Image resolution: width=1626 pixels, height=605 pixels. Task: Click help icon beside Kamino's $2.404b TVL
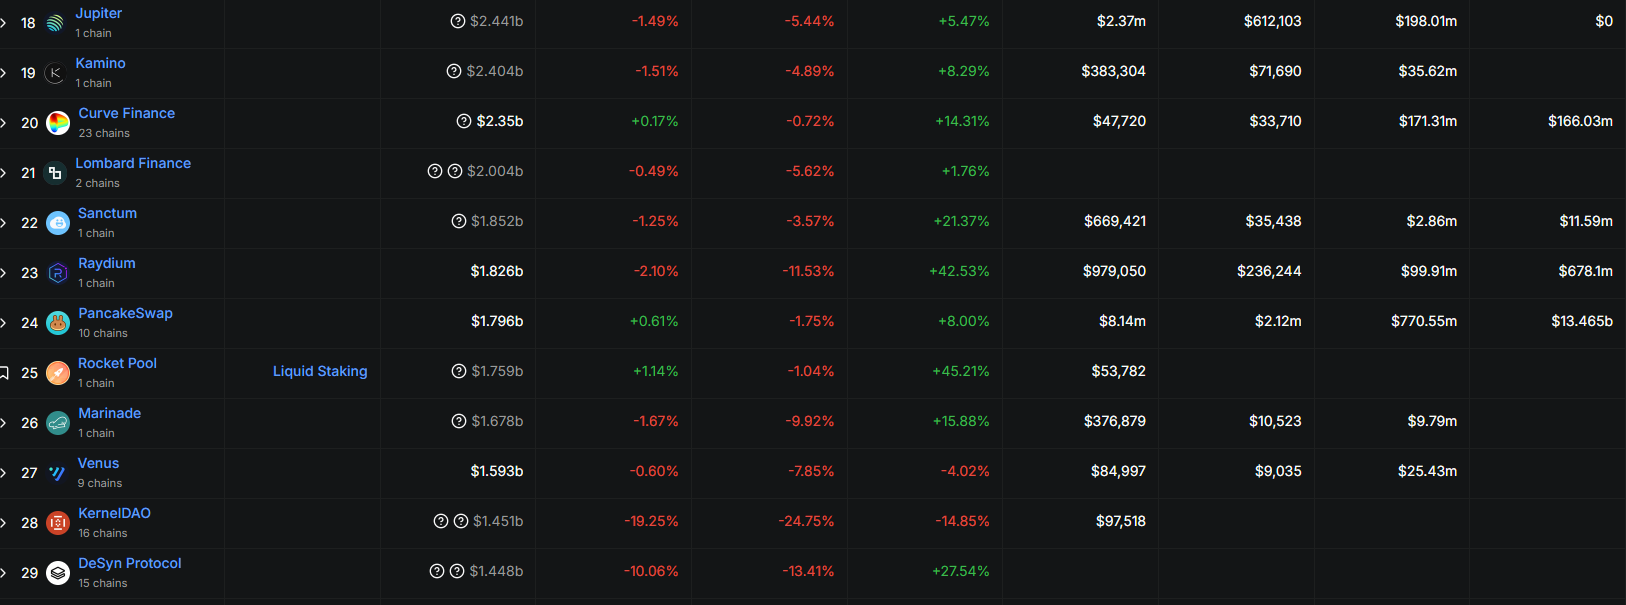454,71
